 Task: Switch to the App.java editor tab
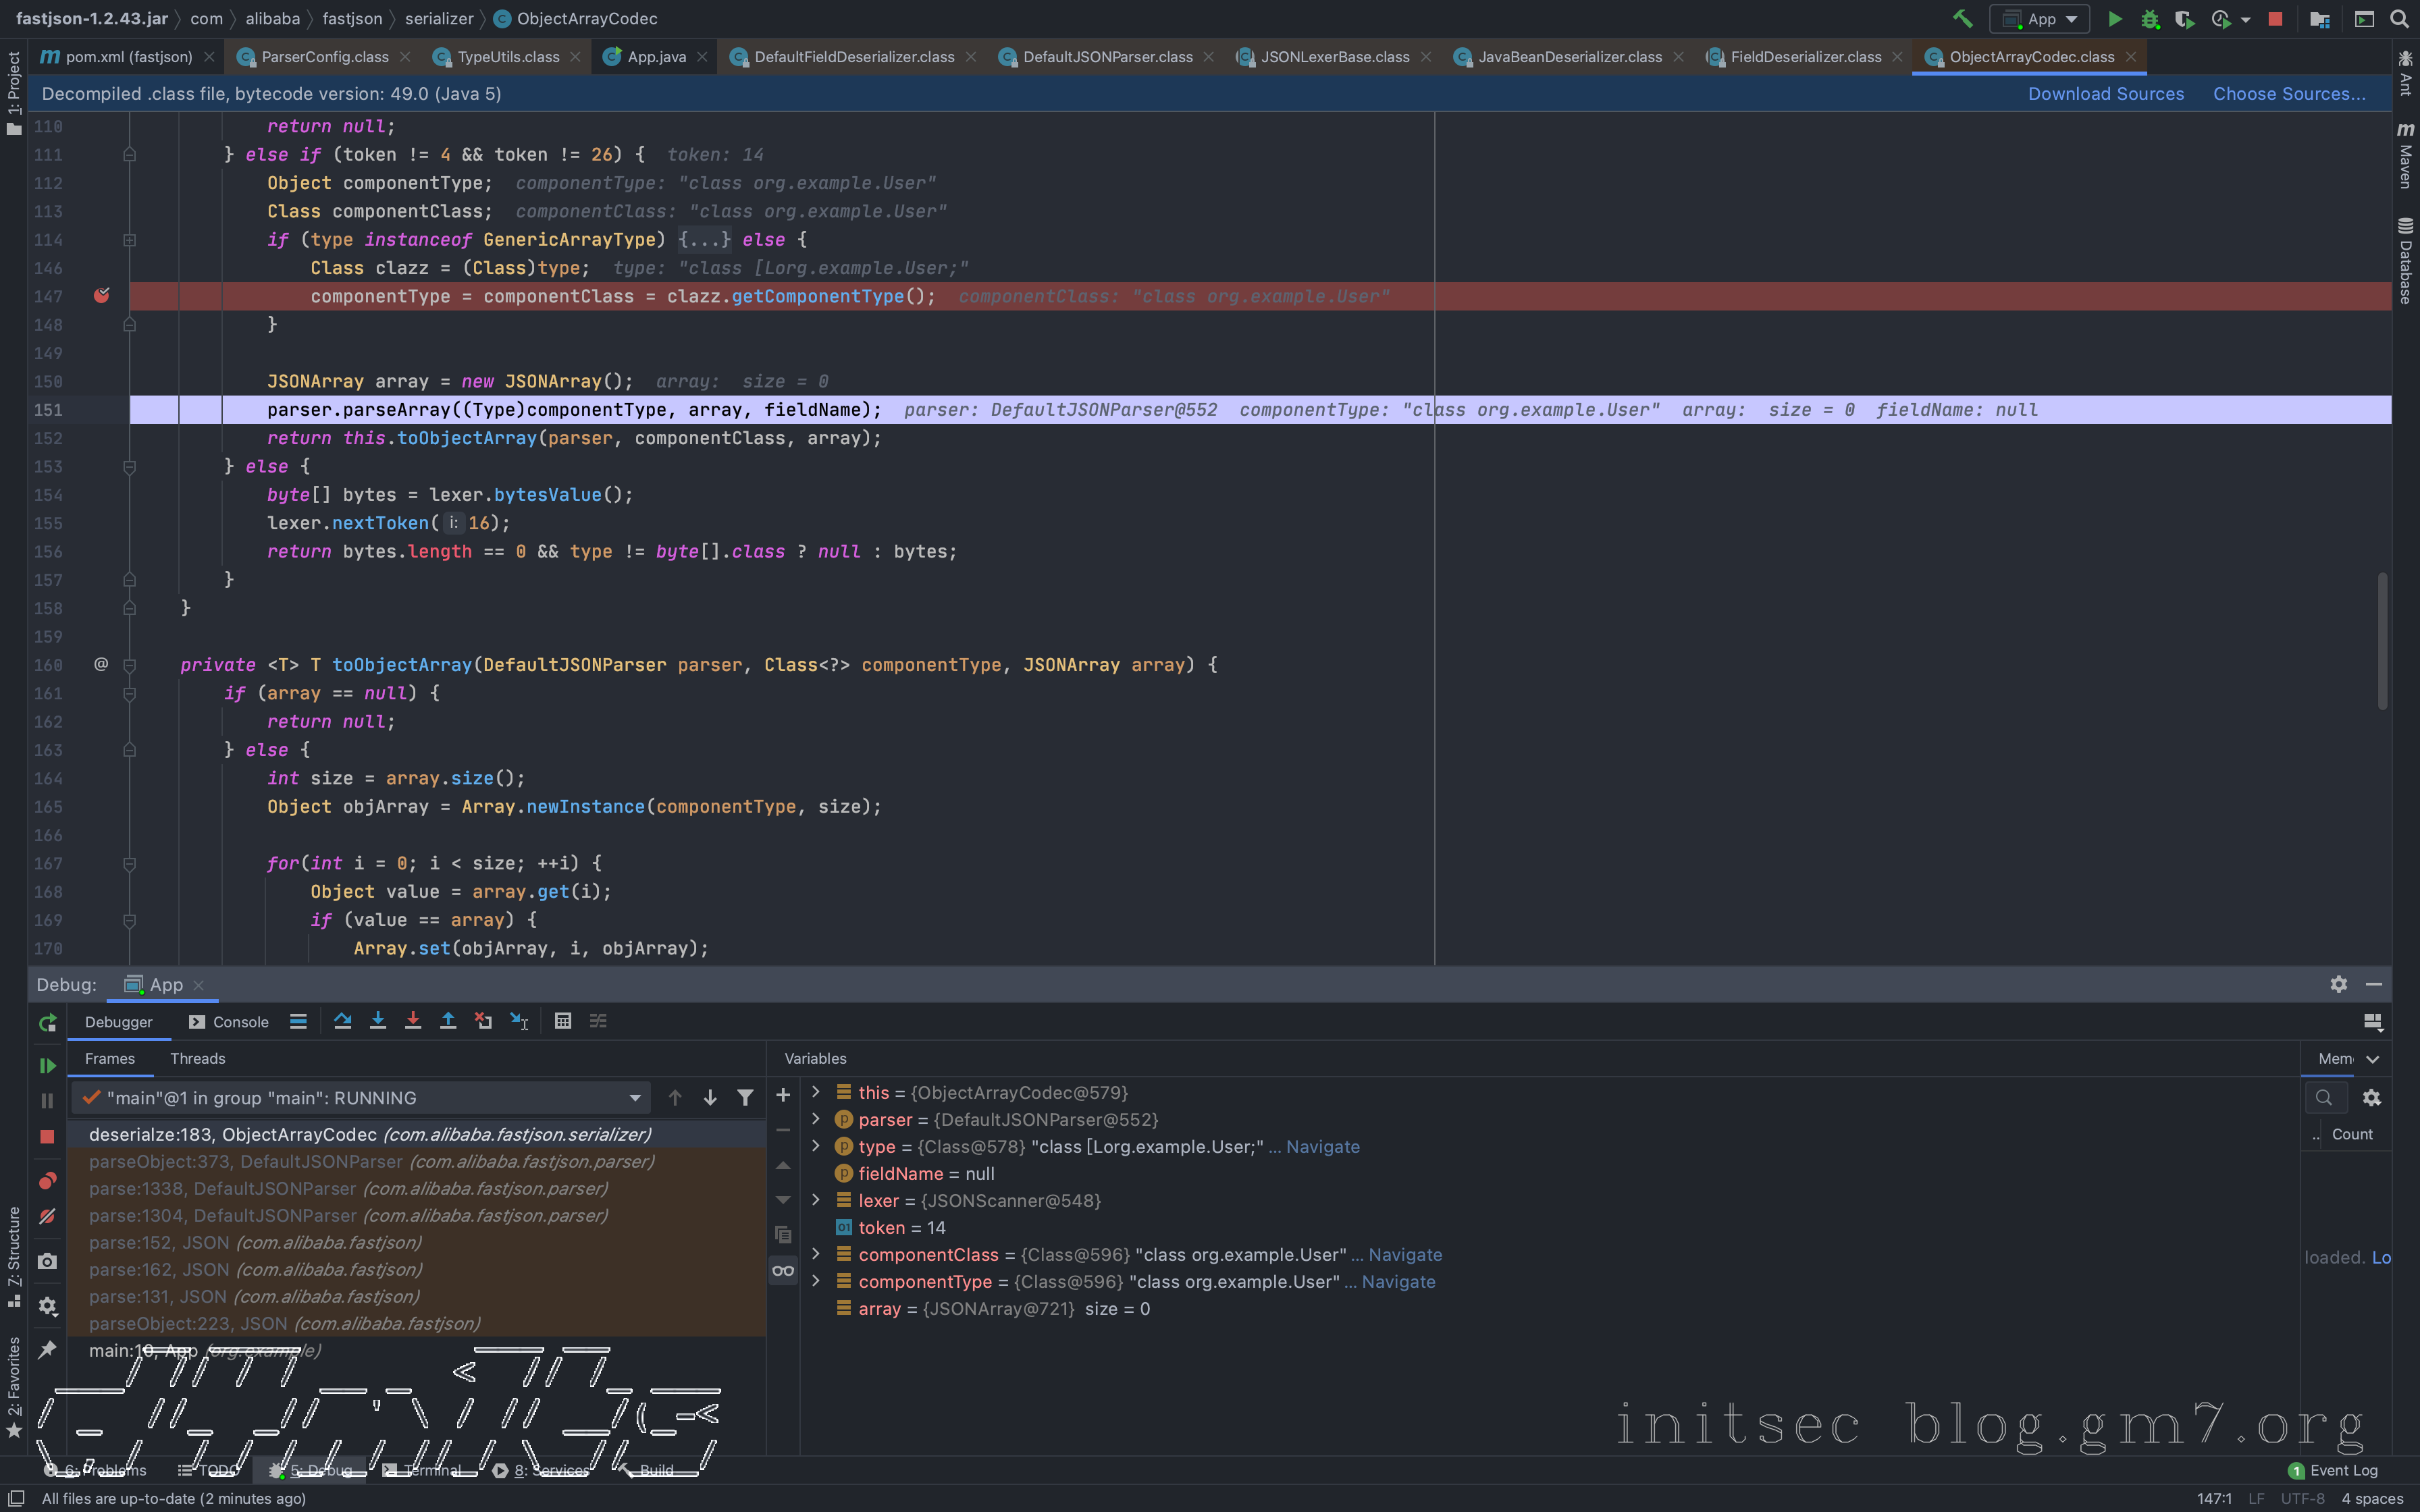coord(656,57)
